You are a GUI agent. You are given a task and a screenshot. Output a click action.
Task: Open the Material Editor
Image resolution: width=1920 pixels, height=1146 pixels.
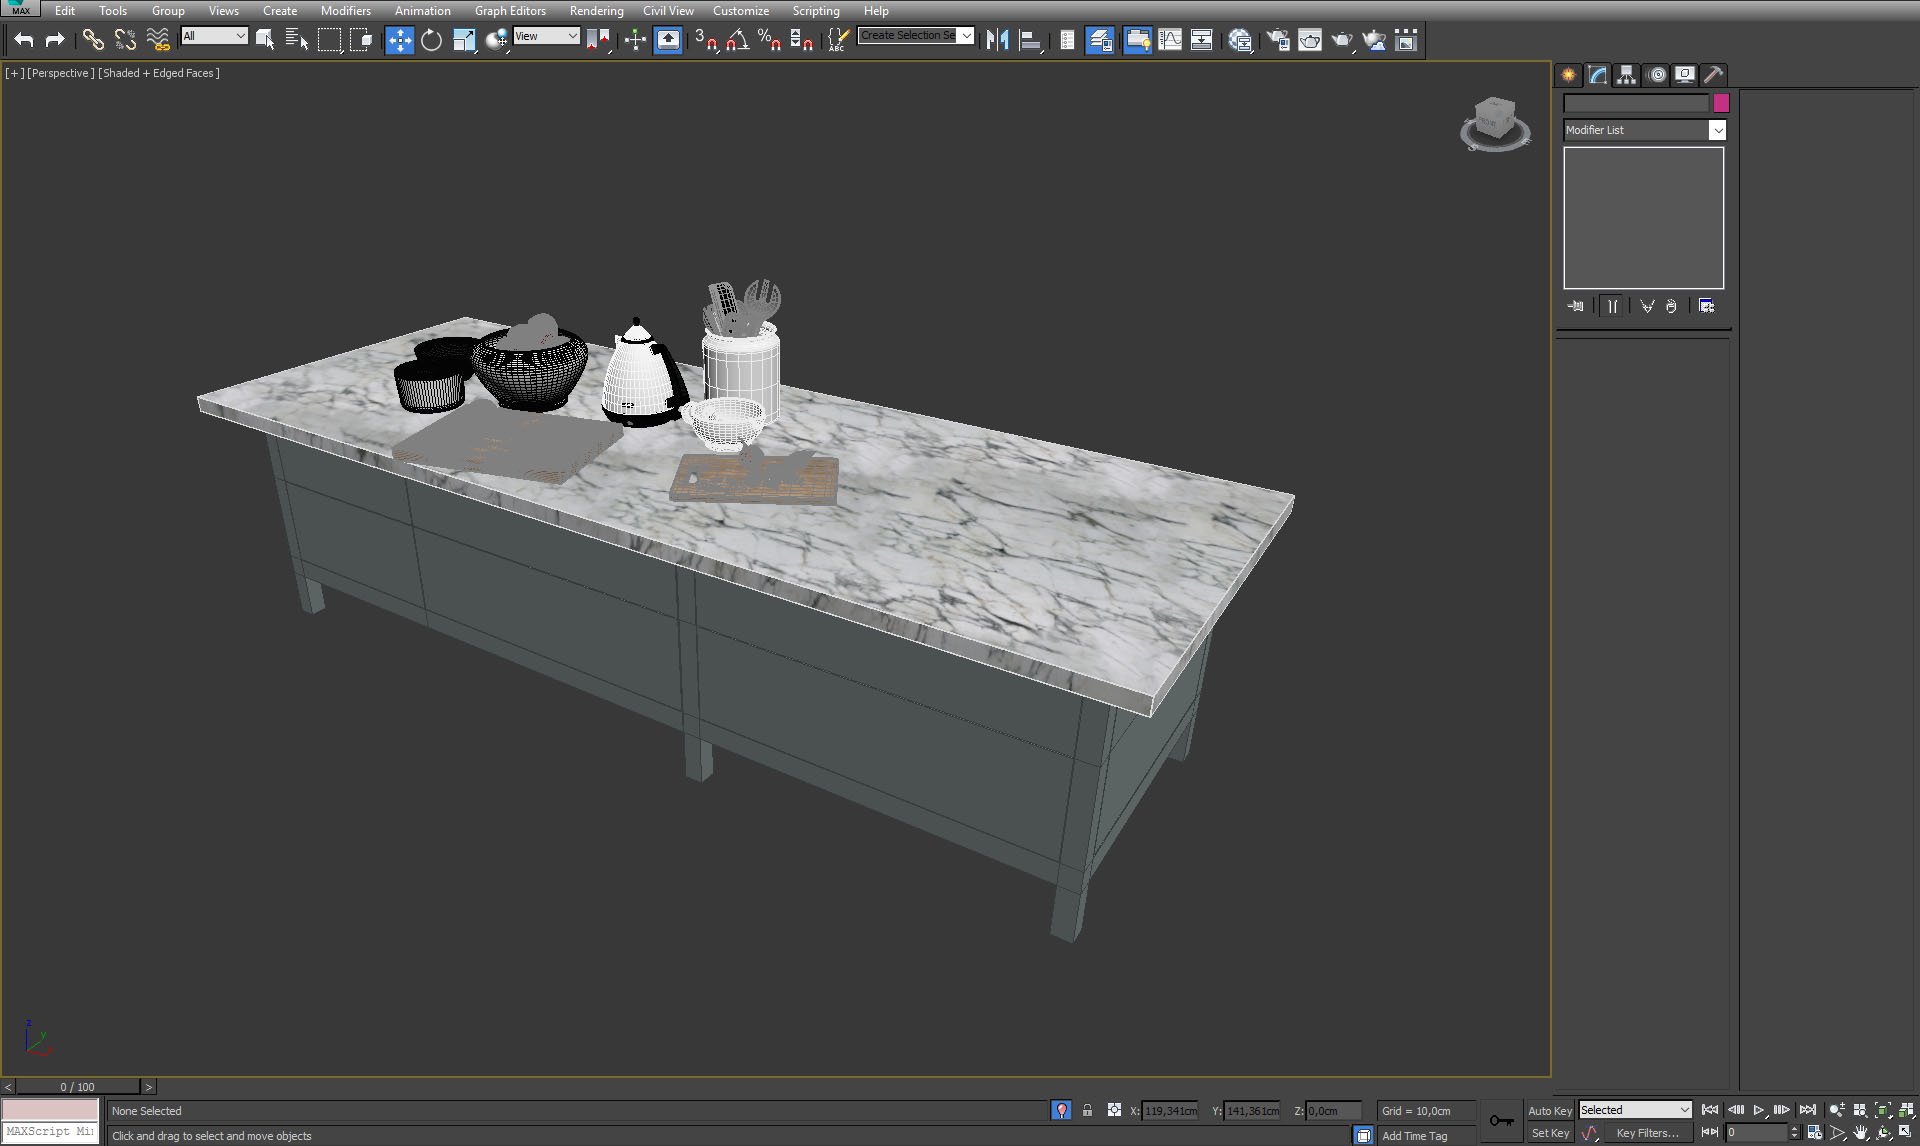[x=1240, y=40]
